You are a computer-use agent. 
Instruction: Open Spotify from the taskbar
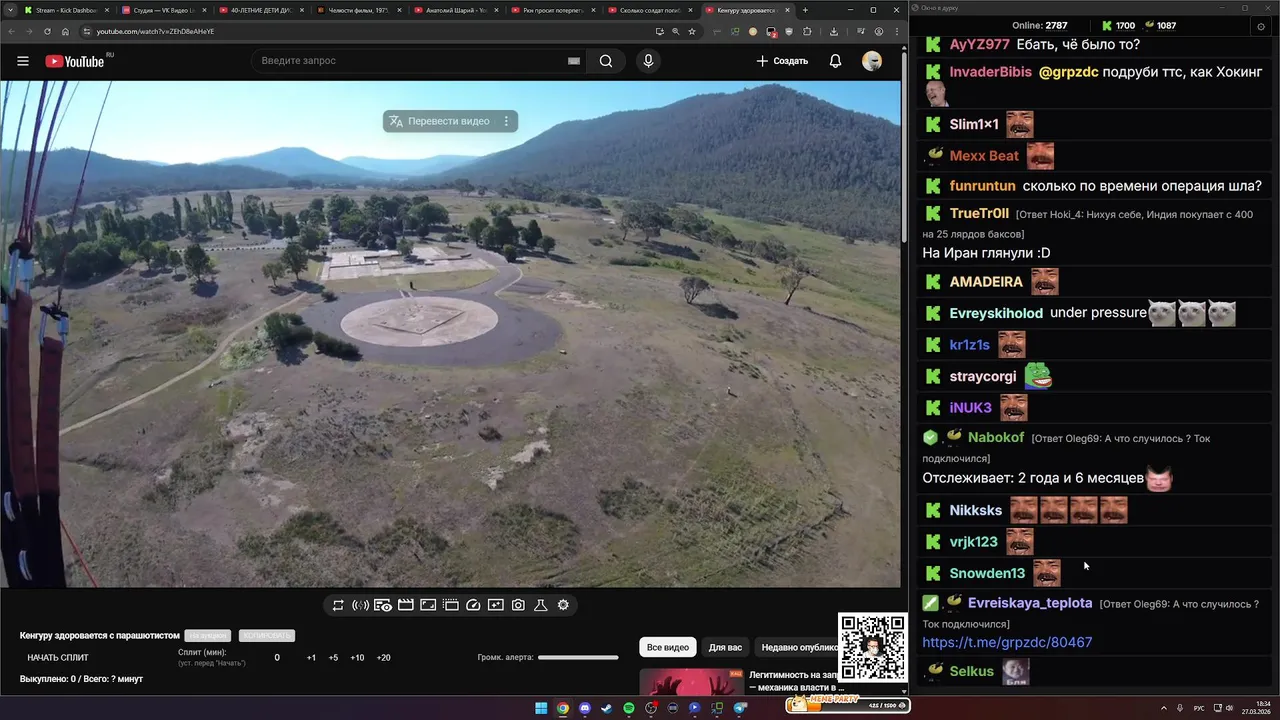(x=629, y=708)
